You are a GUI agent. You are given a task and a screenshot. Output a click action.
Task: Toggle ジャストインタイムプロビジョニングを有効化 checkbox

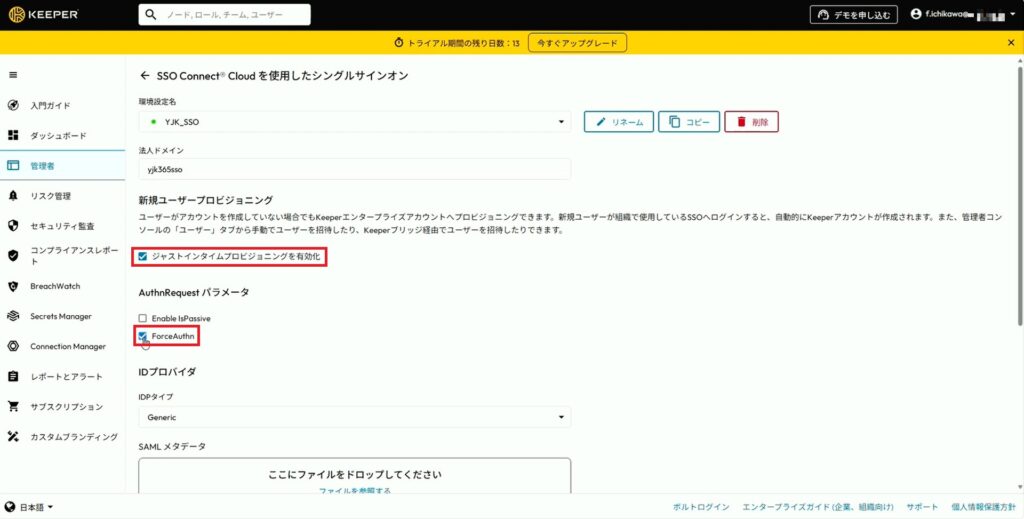coord(142,257)
